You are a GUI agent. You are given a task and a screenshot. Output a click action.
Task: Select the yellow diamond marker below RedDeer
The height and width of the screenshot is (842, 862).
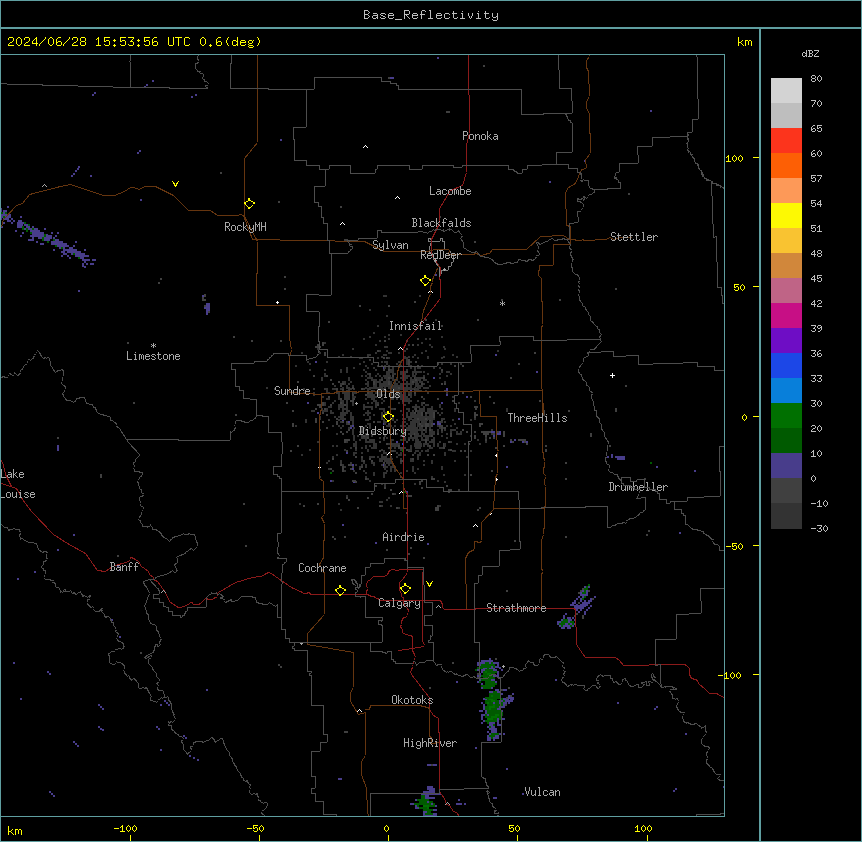(426, 281)
